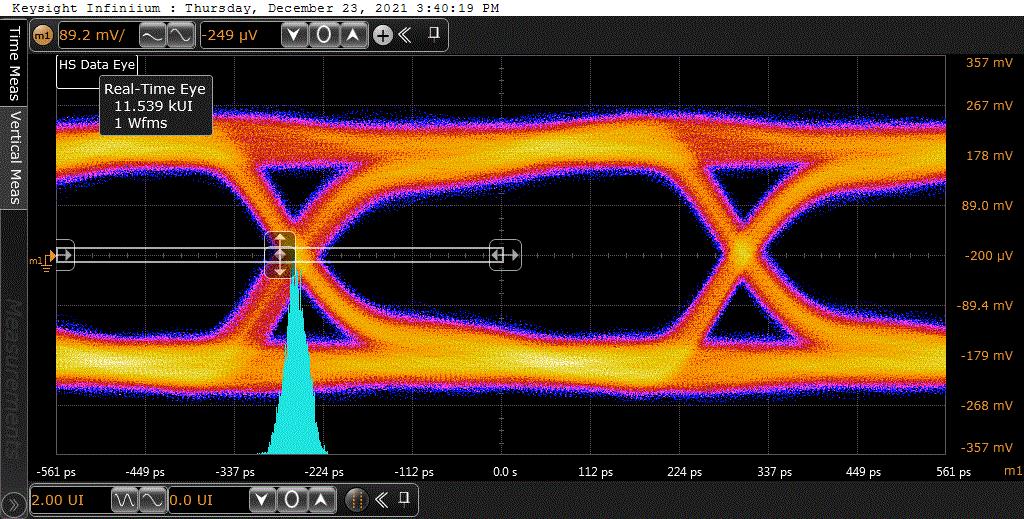
Task: Click the m1 channel badge in vertical toolbar
Action: tap(42, 36)
